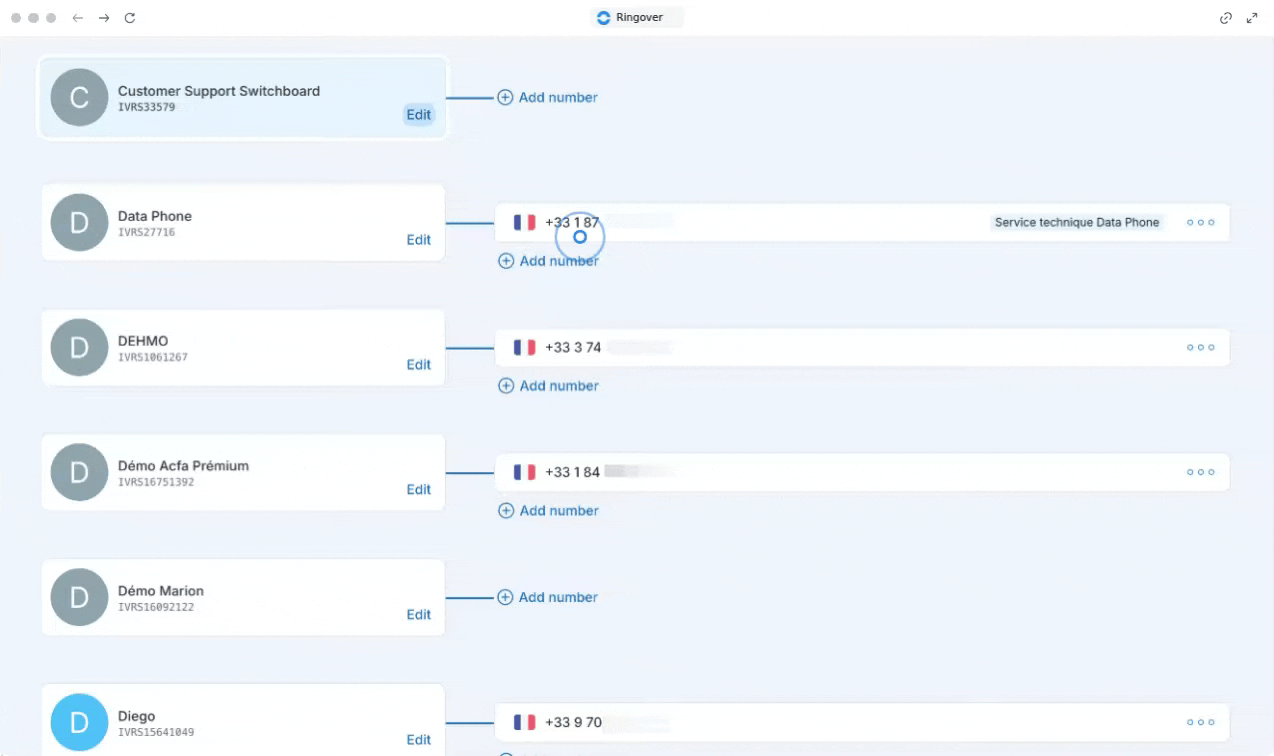Edit Customer Support Switchboard
This screenshot has height=756, width=1274.
[x=419, y=115]
